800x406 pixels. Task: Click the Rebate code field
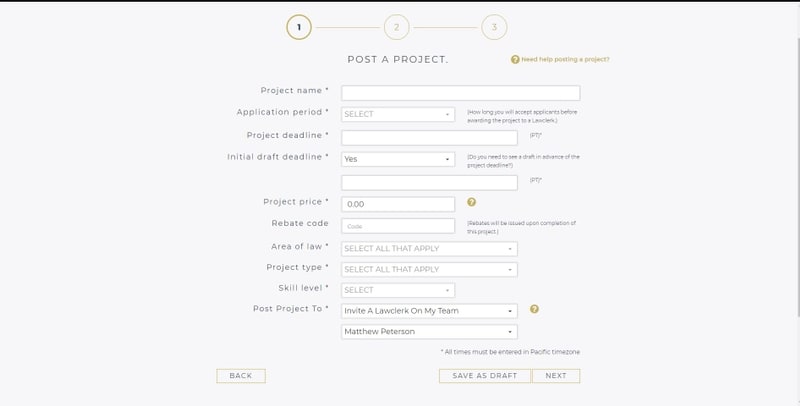tap(398, 226)
